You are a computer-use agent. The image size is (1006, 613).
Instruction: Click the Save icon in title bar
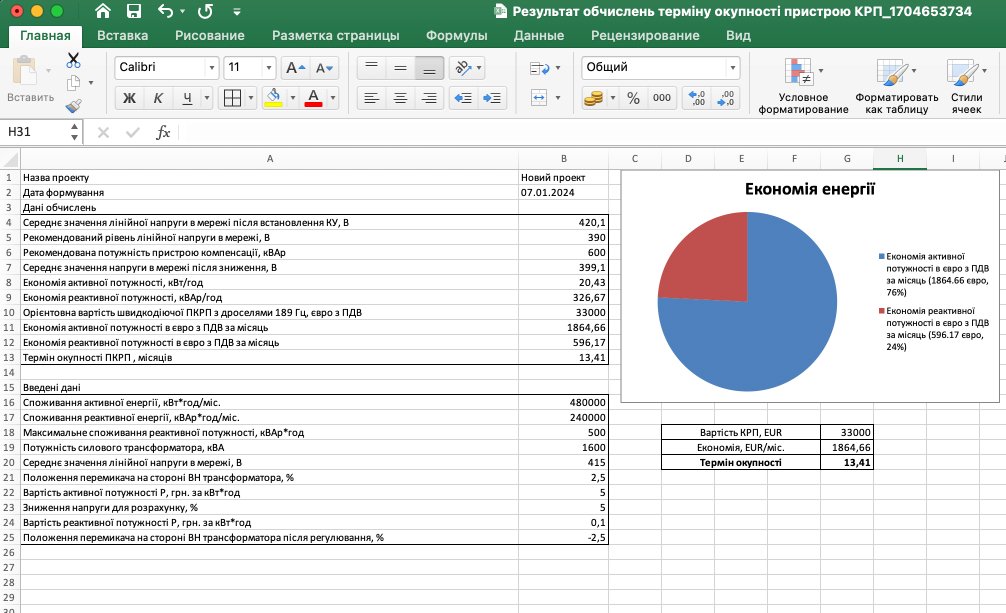[133, 12]
